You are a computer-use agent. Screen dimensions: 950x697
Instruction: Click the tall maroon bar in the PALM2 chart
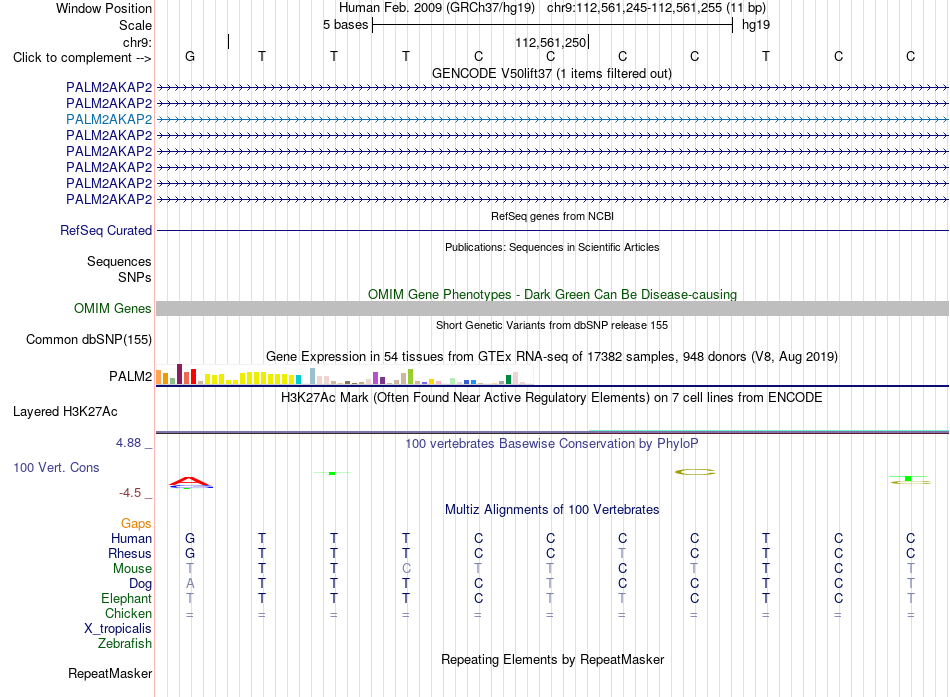coord(179,374)
